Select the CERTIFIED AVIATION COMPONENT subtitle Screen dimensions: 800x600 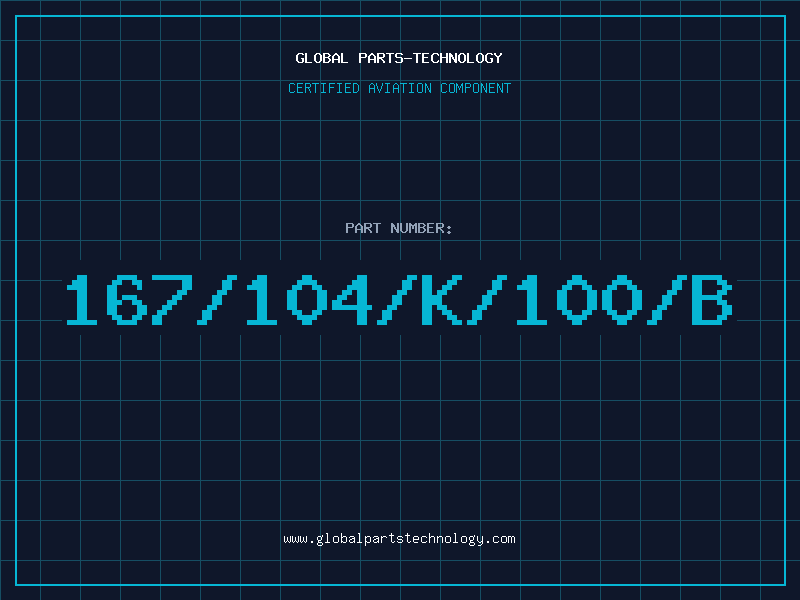pyautogui.click(x=399, y=88)
